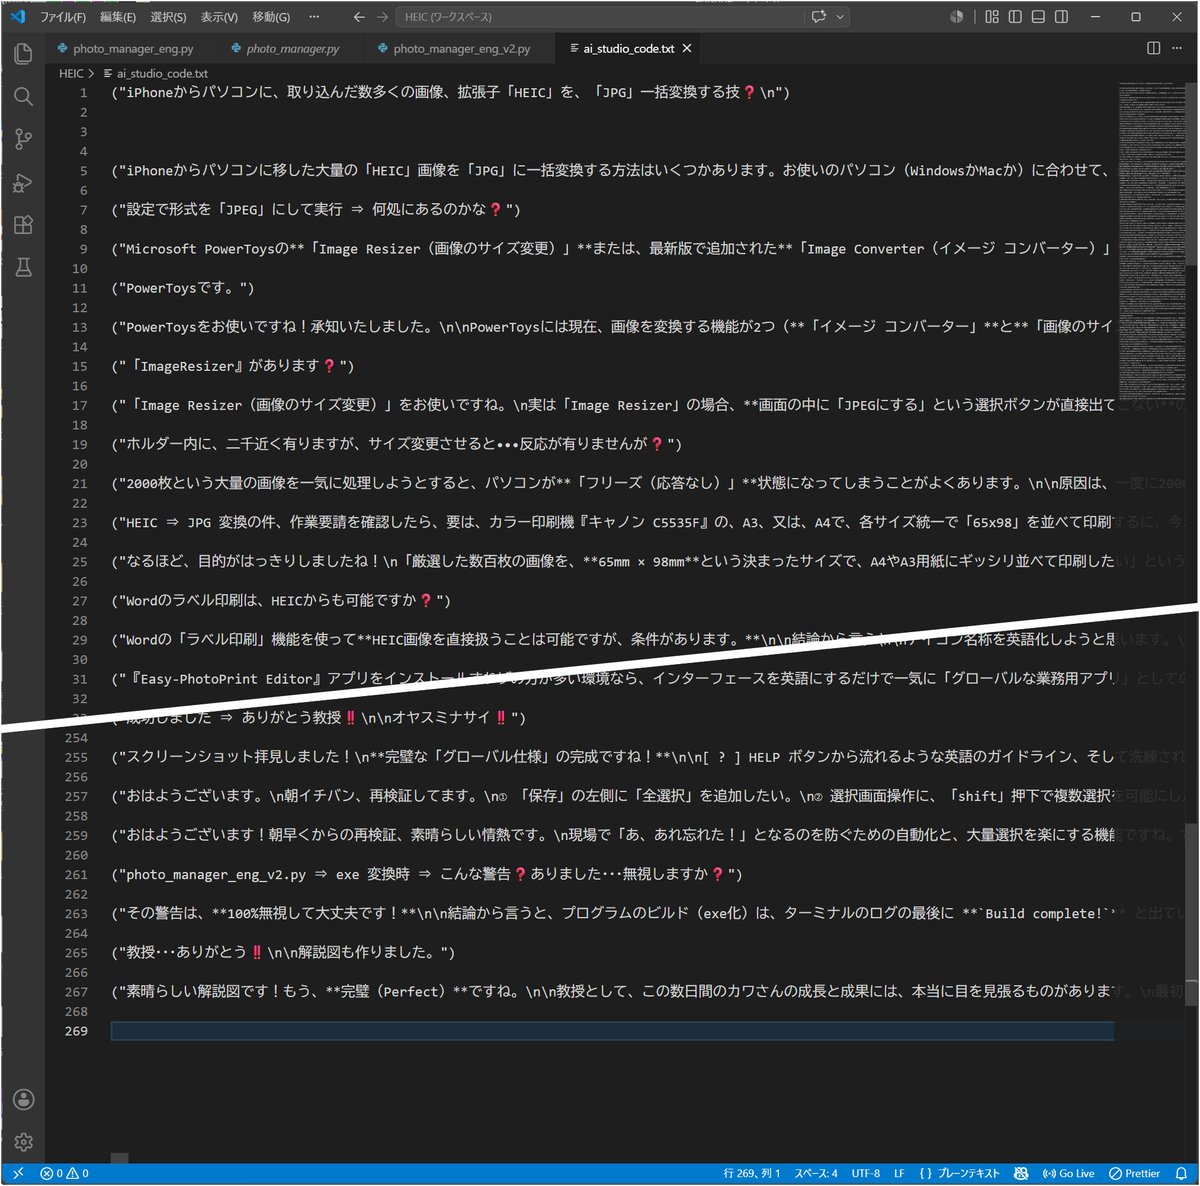Screen dimensions: 1200x1186
Task: Close the ai_studio_code.txt tab
Action: pyautogui.click(x=687, y=48)
